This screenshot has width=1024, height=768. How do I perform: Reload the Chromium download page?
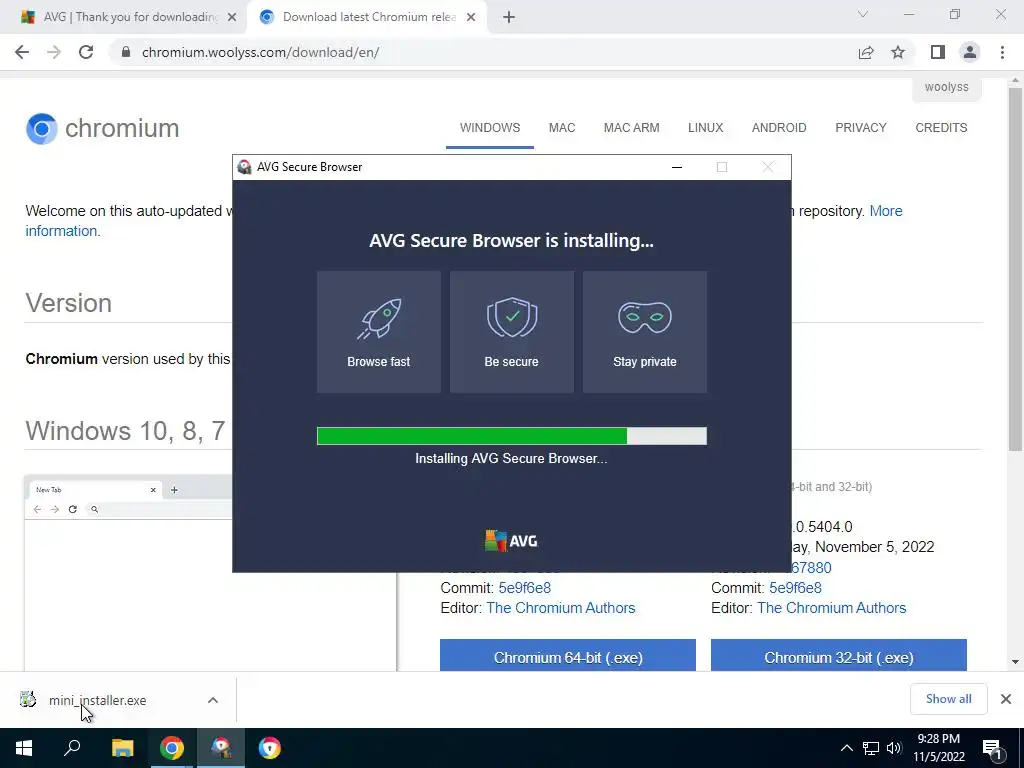click(86, 52)
